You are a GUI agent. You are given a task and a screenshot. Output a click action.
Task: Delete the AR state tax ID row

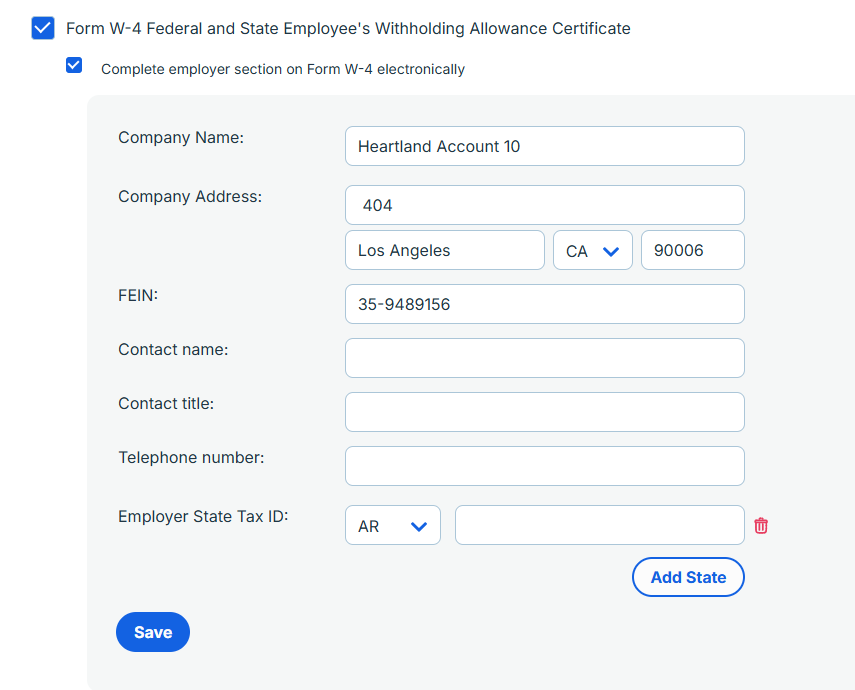[x=761, y=526]
